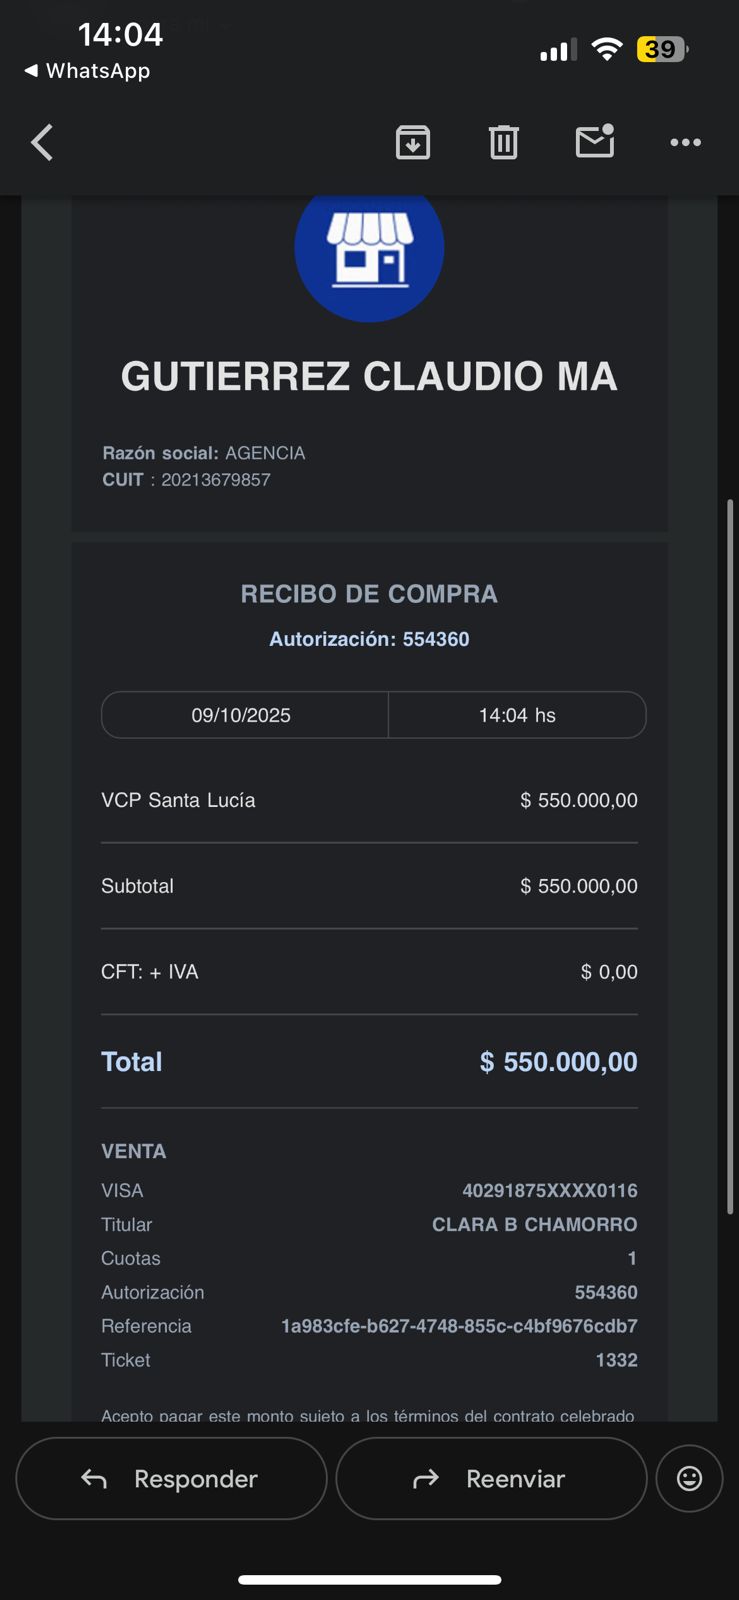
Task: Tap the Wi-Fi status icon
Action: tap(606, 49)
